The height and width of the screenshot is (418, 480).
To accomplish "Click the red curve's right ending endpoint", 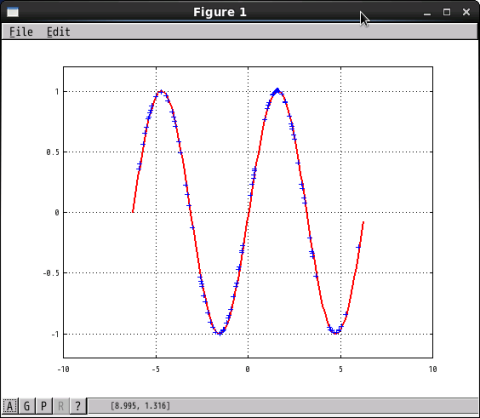I will coord(363,222).
